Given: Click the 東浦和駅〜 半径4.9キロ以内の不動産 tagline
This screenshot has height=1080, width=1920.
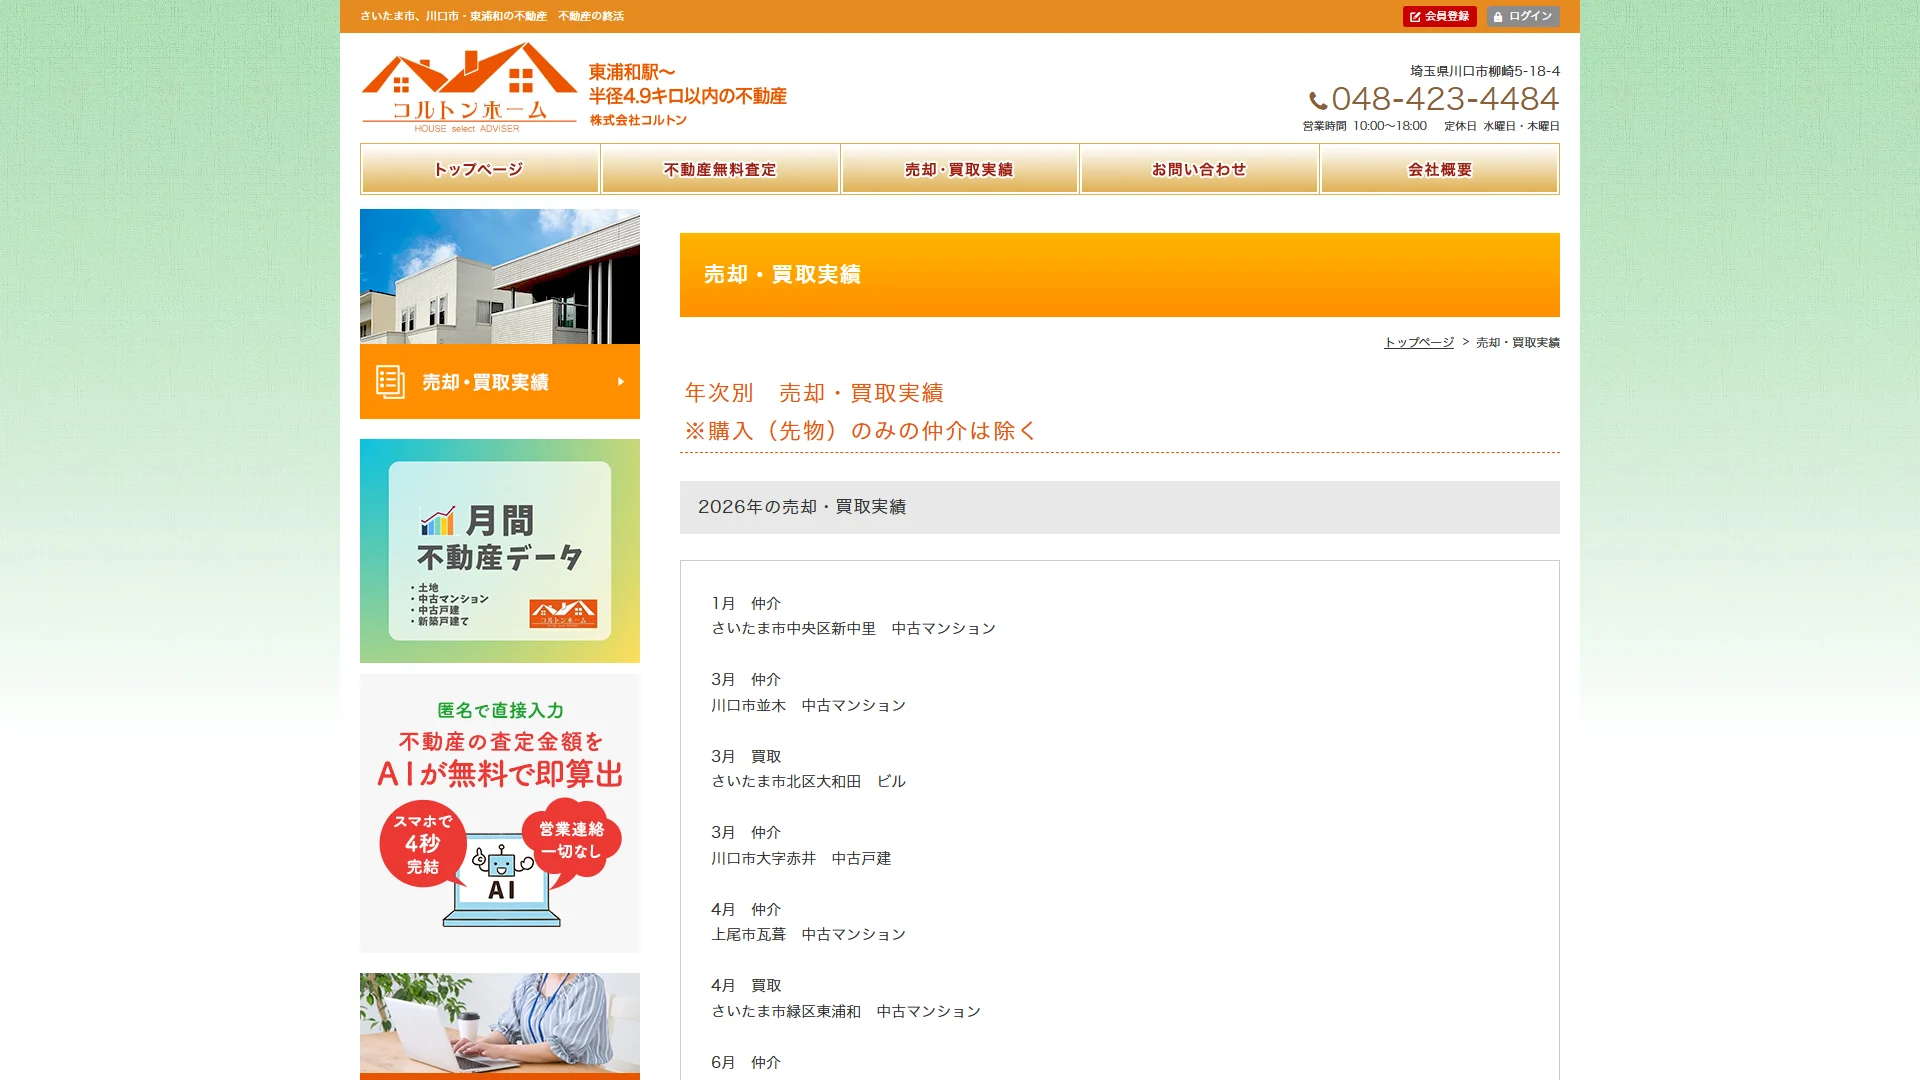Looking at the screenshot, I should (x=688, y=84).
